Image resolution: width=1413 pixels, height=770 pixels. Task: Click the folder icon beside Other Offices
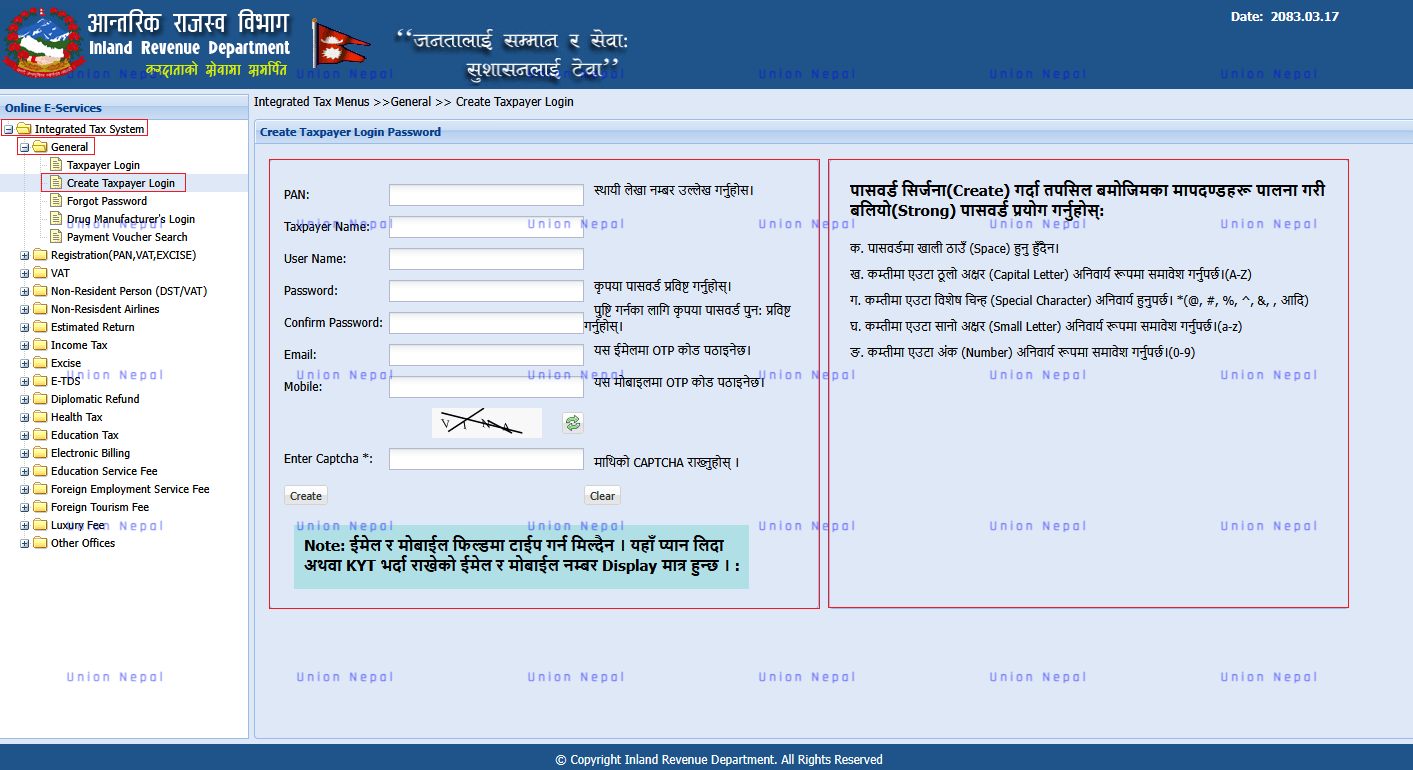coord(40,543)
